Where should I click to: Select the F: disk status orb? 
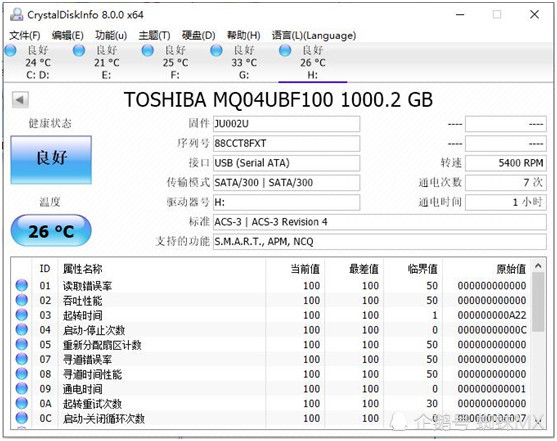[147, 50]
